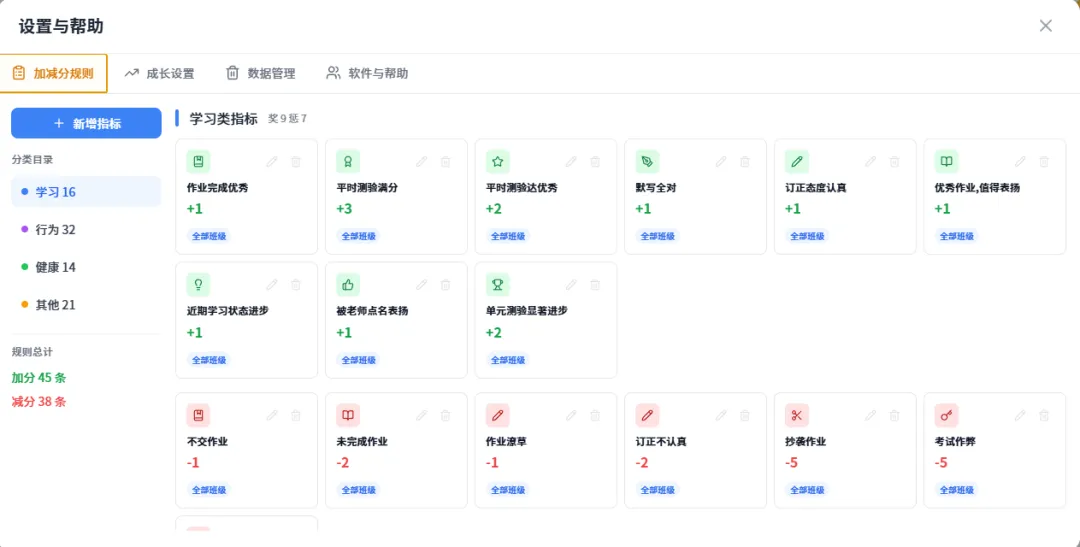Click the 减分 38 条 summary text
This screenshot has width=1080, height=547.
pyautogui.click(x=39, y=402)
